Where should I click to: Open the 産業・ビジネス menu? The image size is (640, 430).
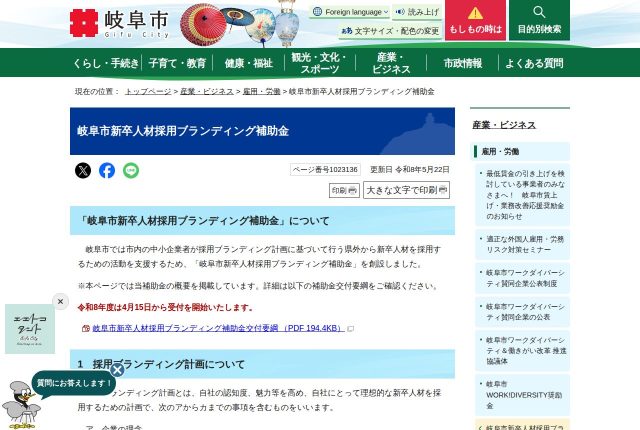tap(391, 63)
